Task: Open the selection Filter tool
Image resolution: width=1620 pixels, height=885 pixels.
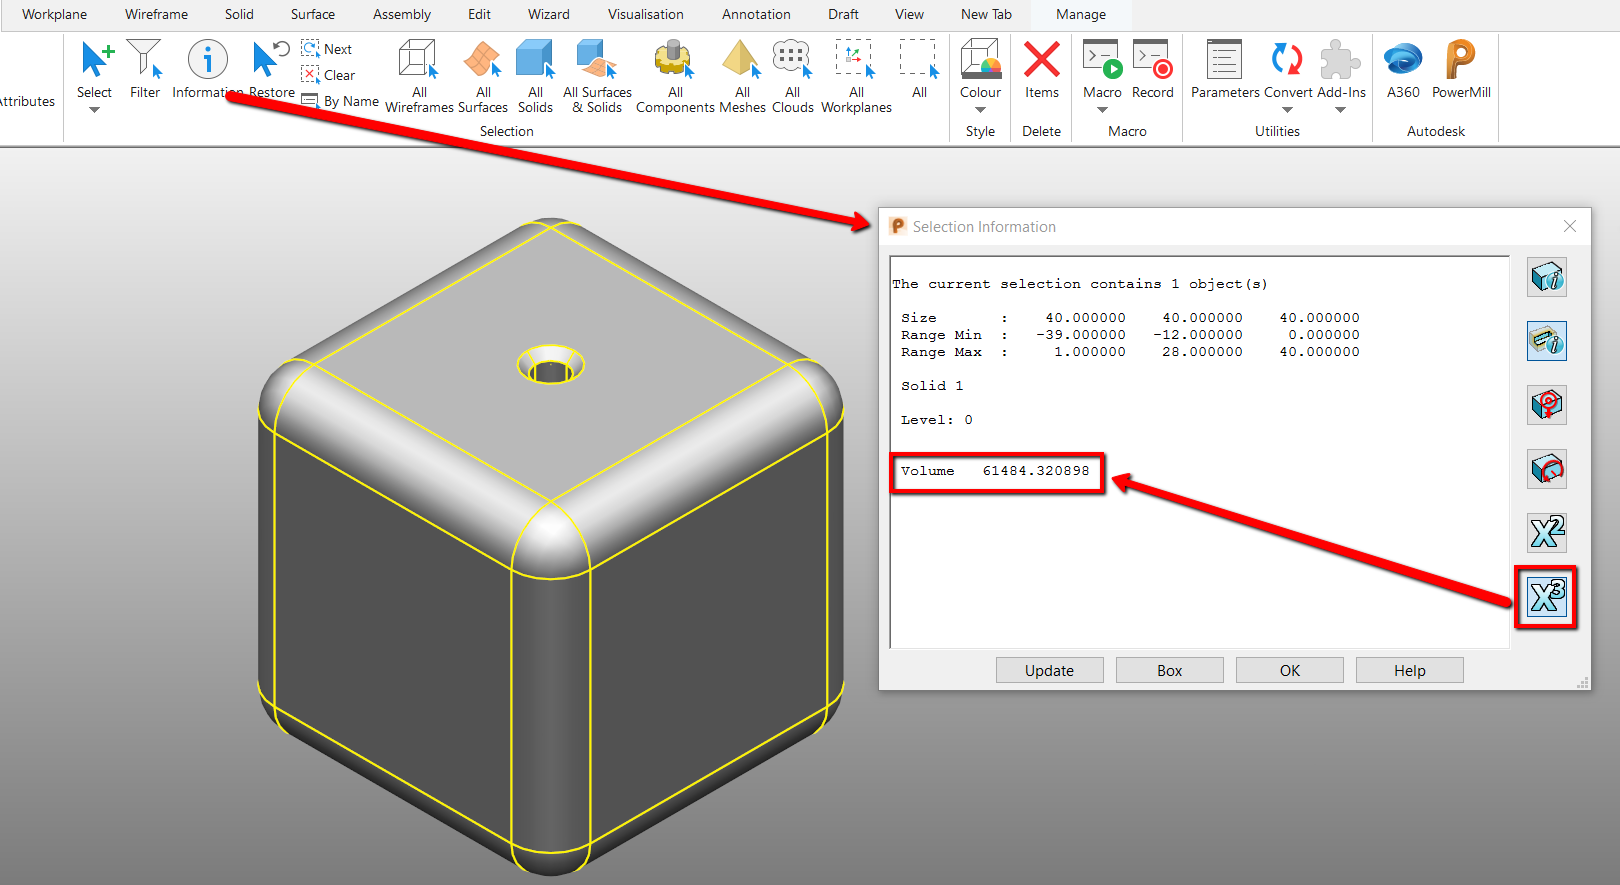Action: (x=145, y=60)
